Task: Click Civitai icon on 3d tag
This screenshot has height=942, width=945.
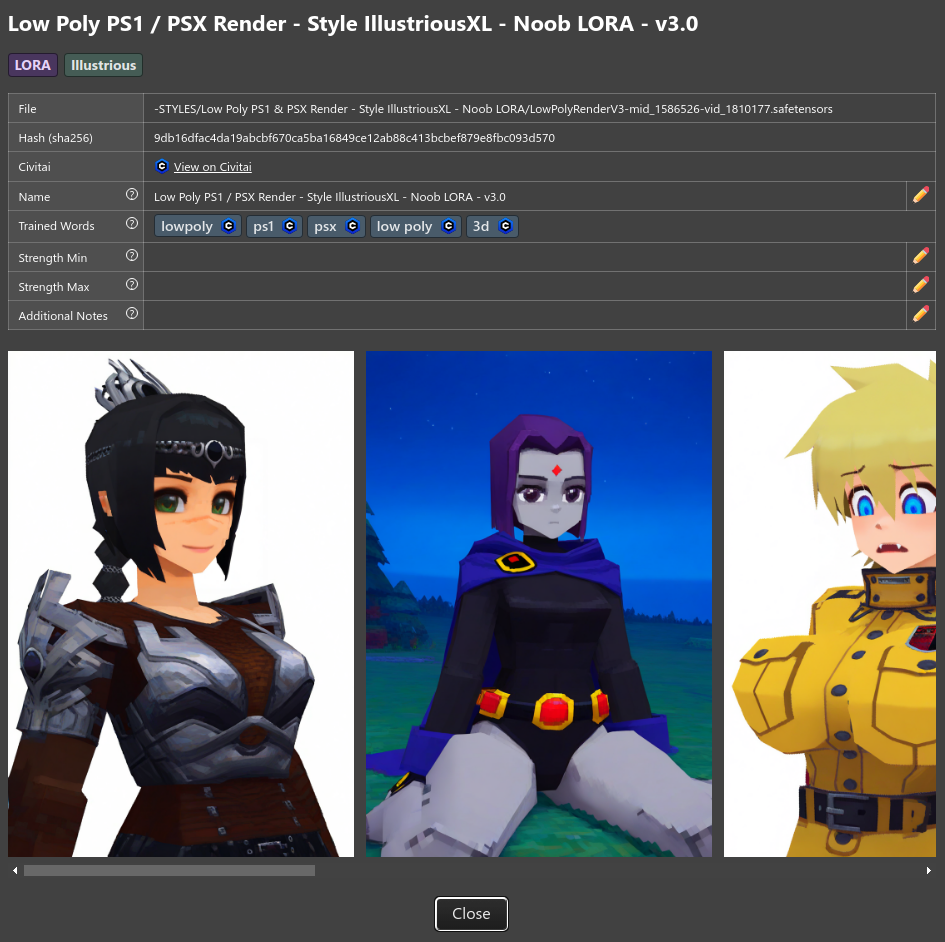Action: [506, 226]
